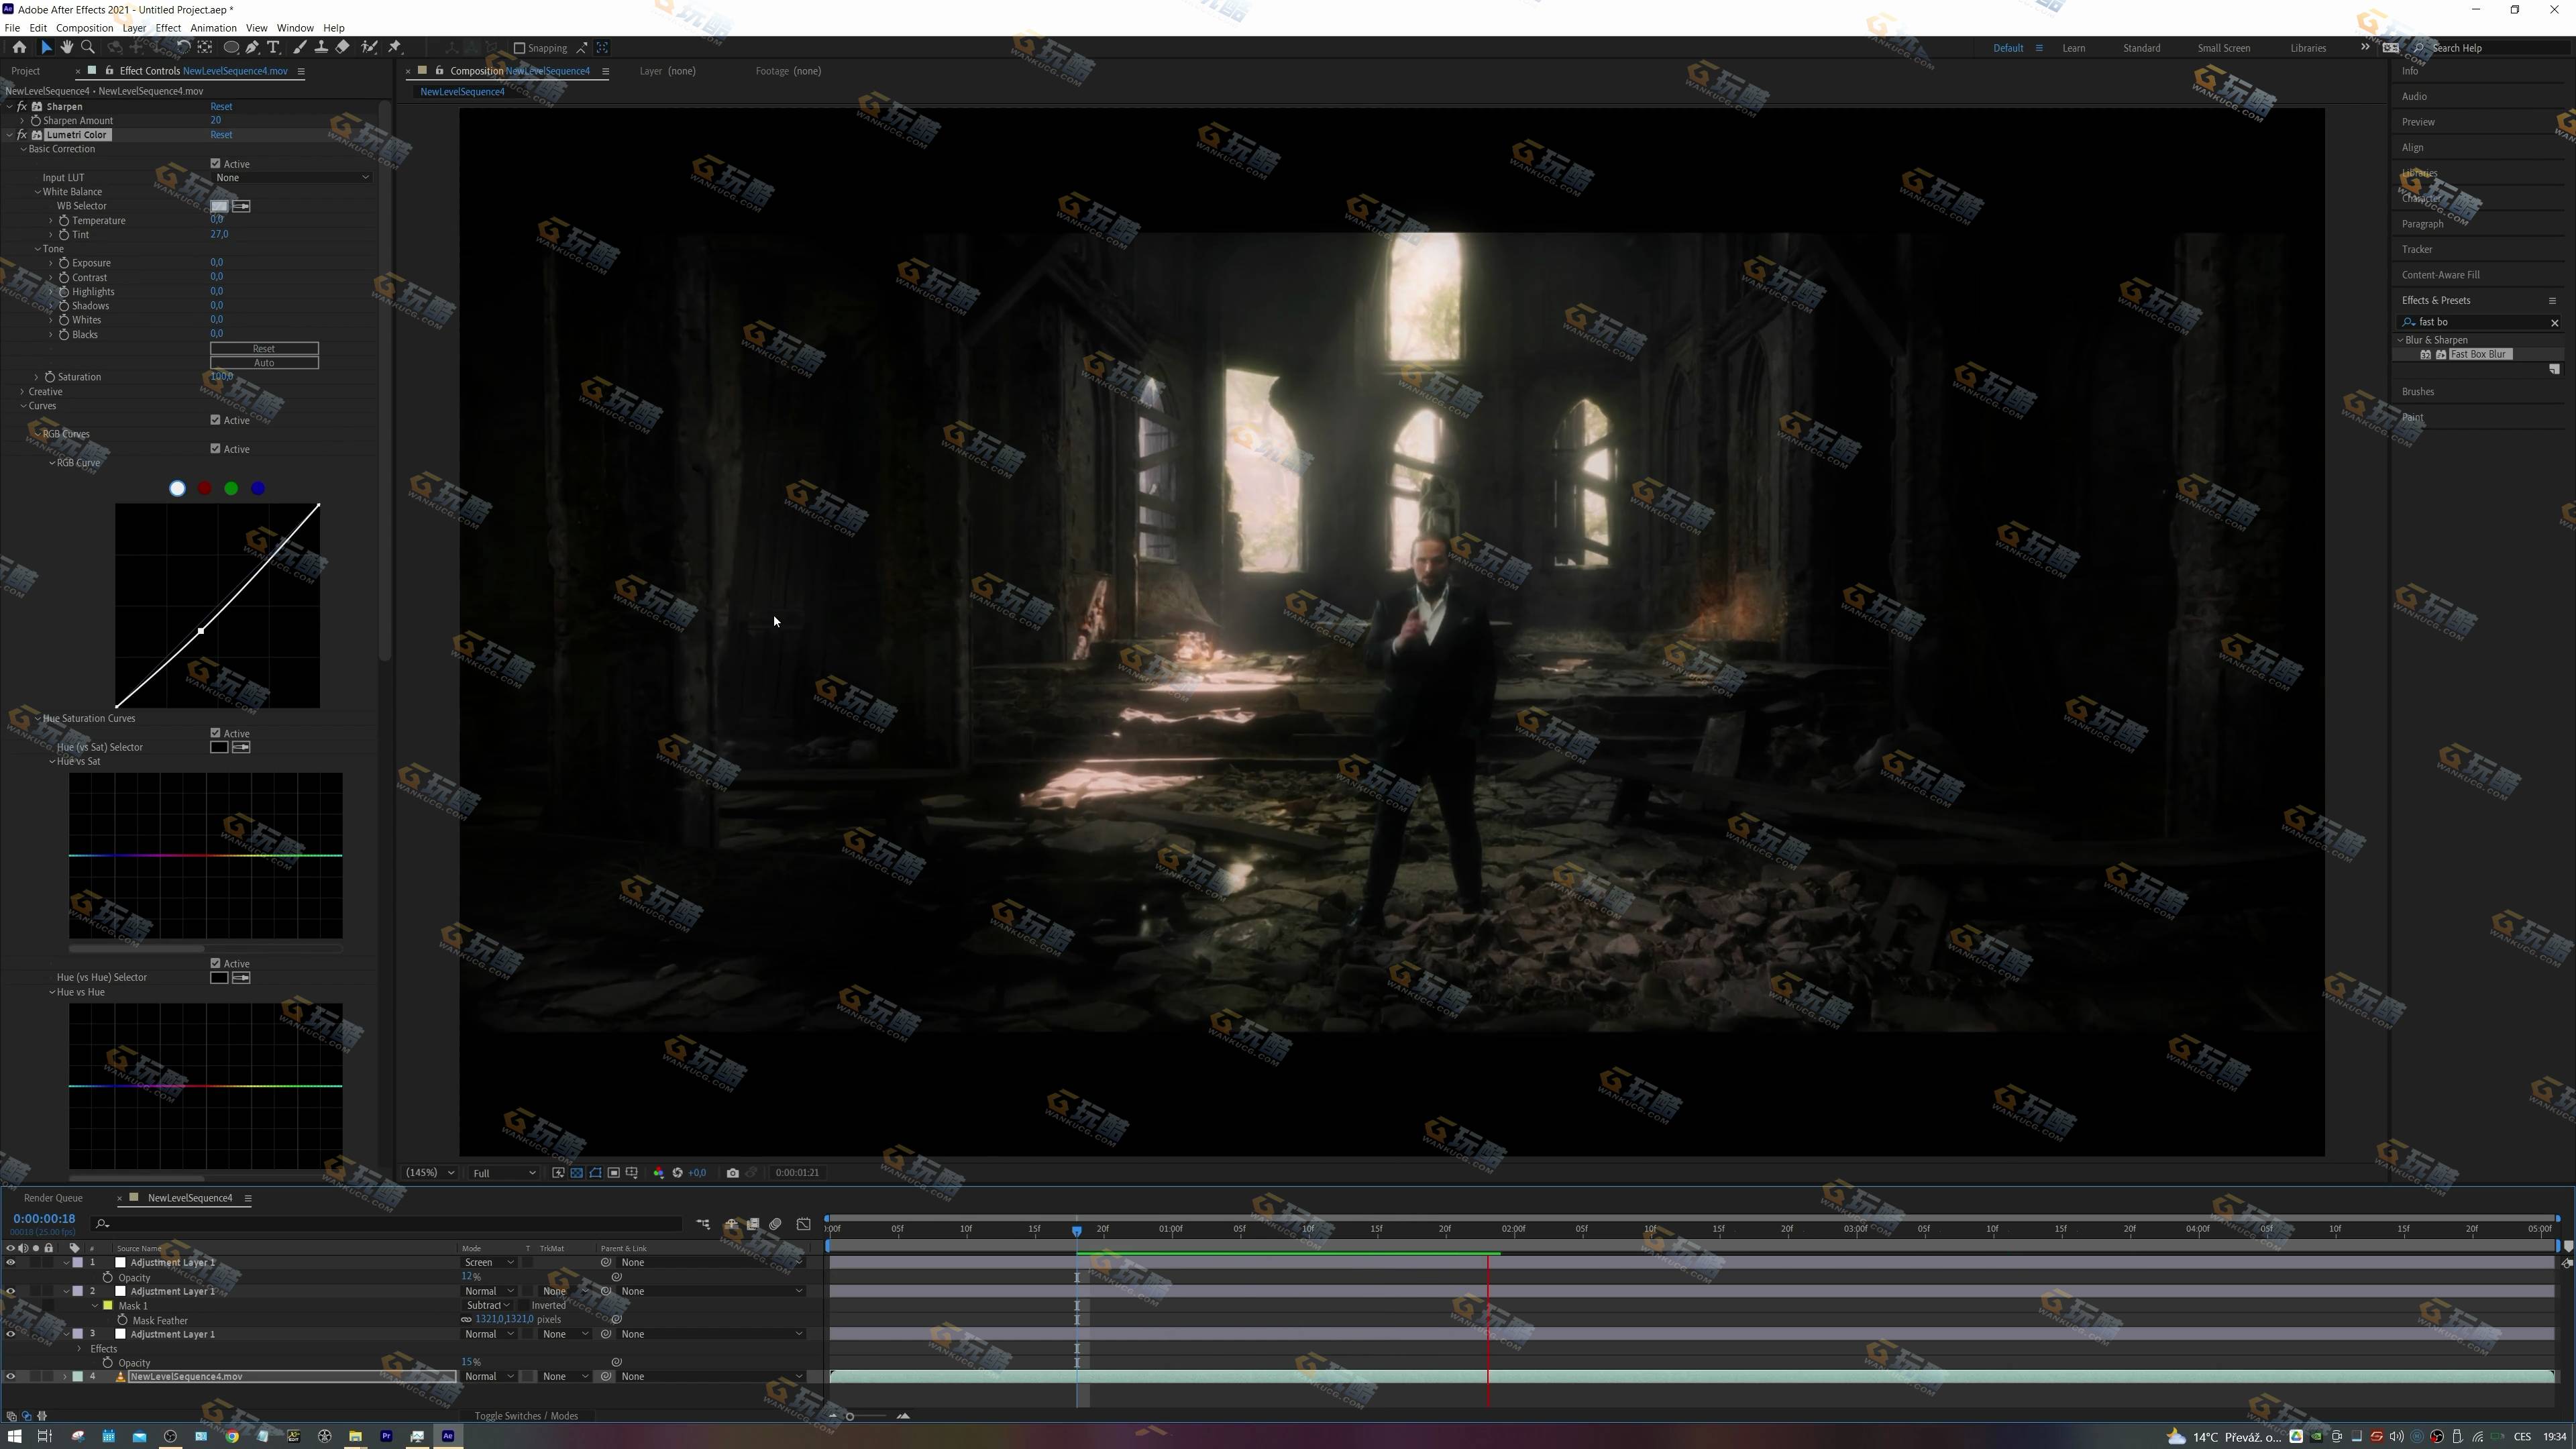2576x1449 pixels.
Task: Click the current timecode 0:00:00:18
Action: [x=44, y=1219]
